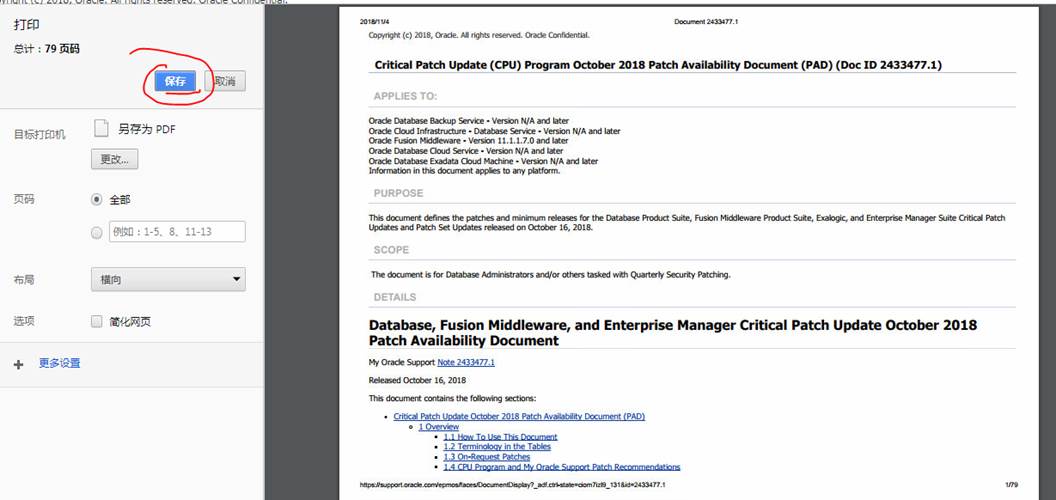Click the 目标打印机 destination label
1056x500 pixels.
pyautogui.click(x=40, y=134)
